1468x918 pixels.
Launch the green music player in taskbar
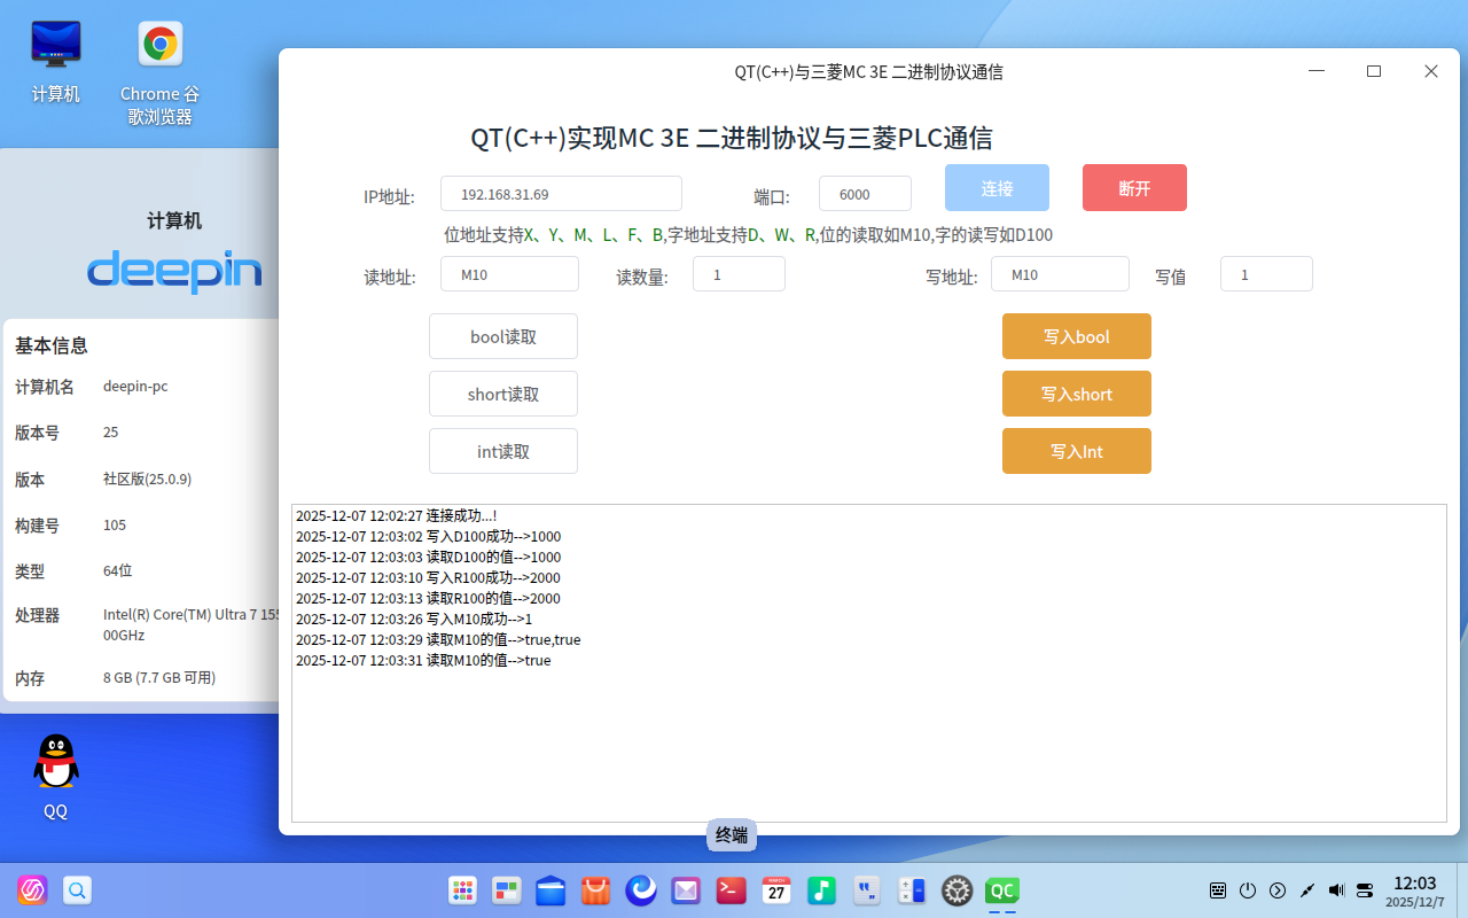[821, 890]
